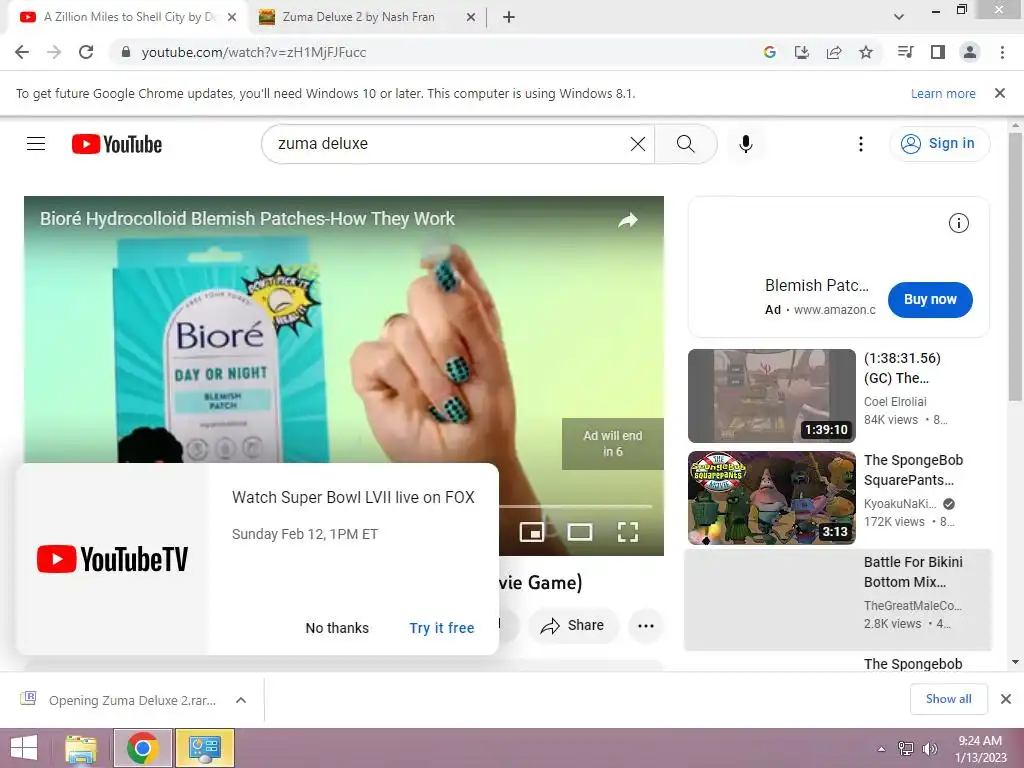1024x768 pixels.
Task: Enable miniplayer mode
Action: tap(532, 532)
